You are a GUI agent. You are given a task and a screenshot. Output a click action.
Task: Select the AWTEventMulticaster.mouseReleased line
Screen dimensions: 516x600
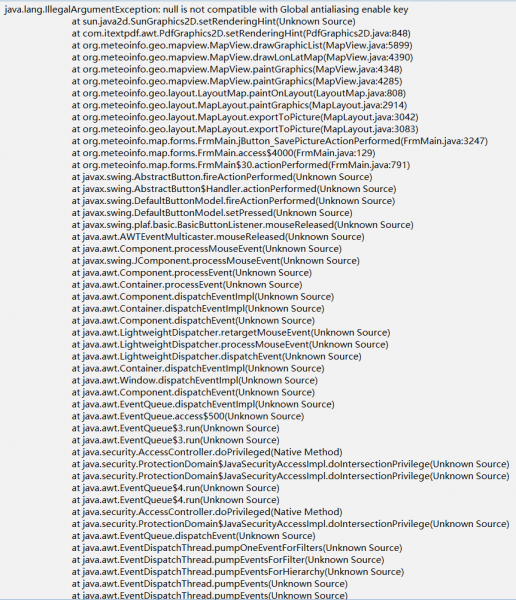coord(218,236)
